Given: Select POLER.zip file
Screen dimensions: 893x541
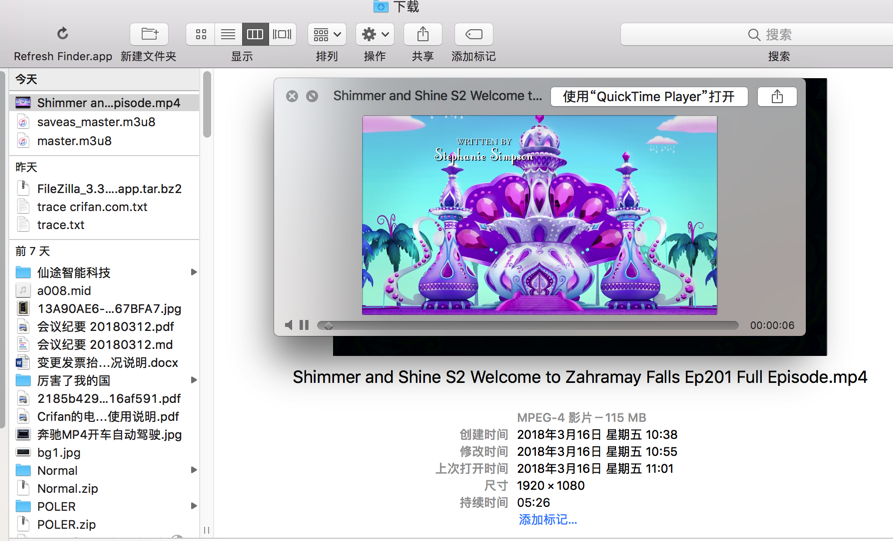Looking at the screenshot, I should point(104,524).
